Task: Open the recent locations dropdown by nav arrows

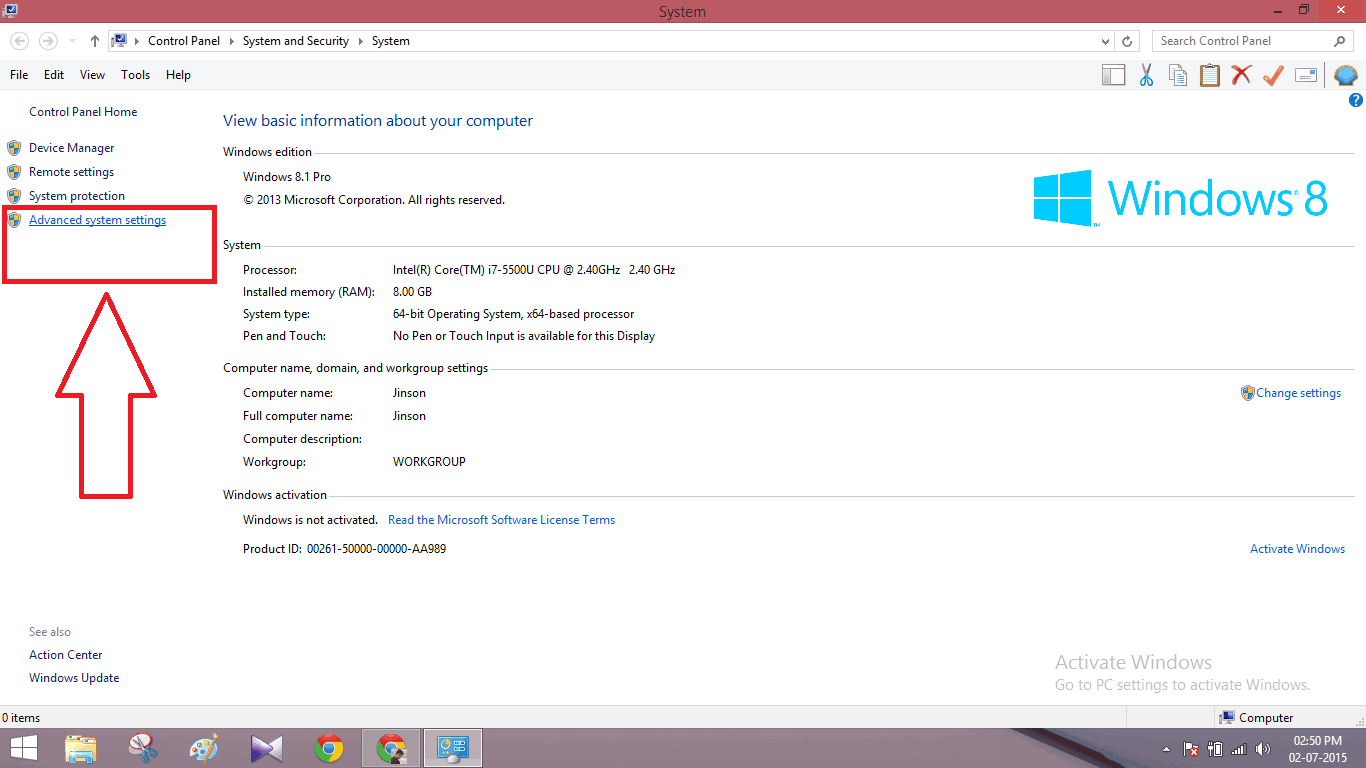Action: [x=72, y=41]
